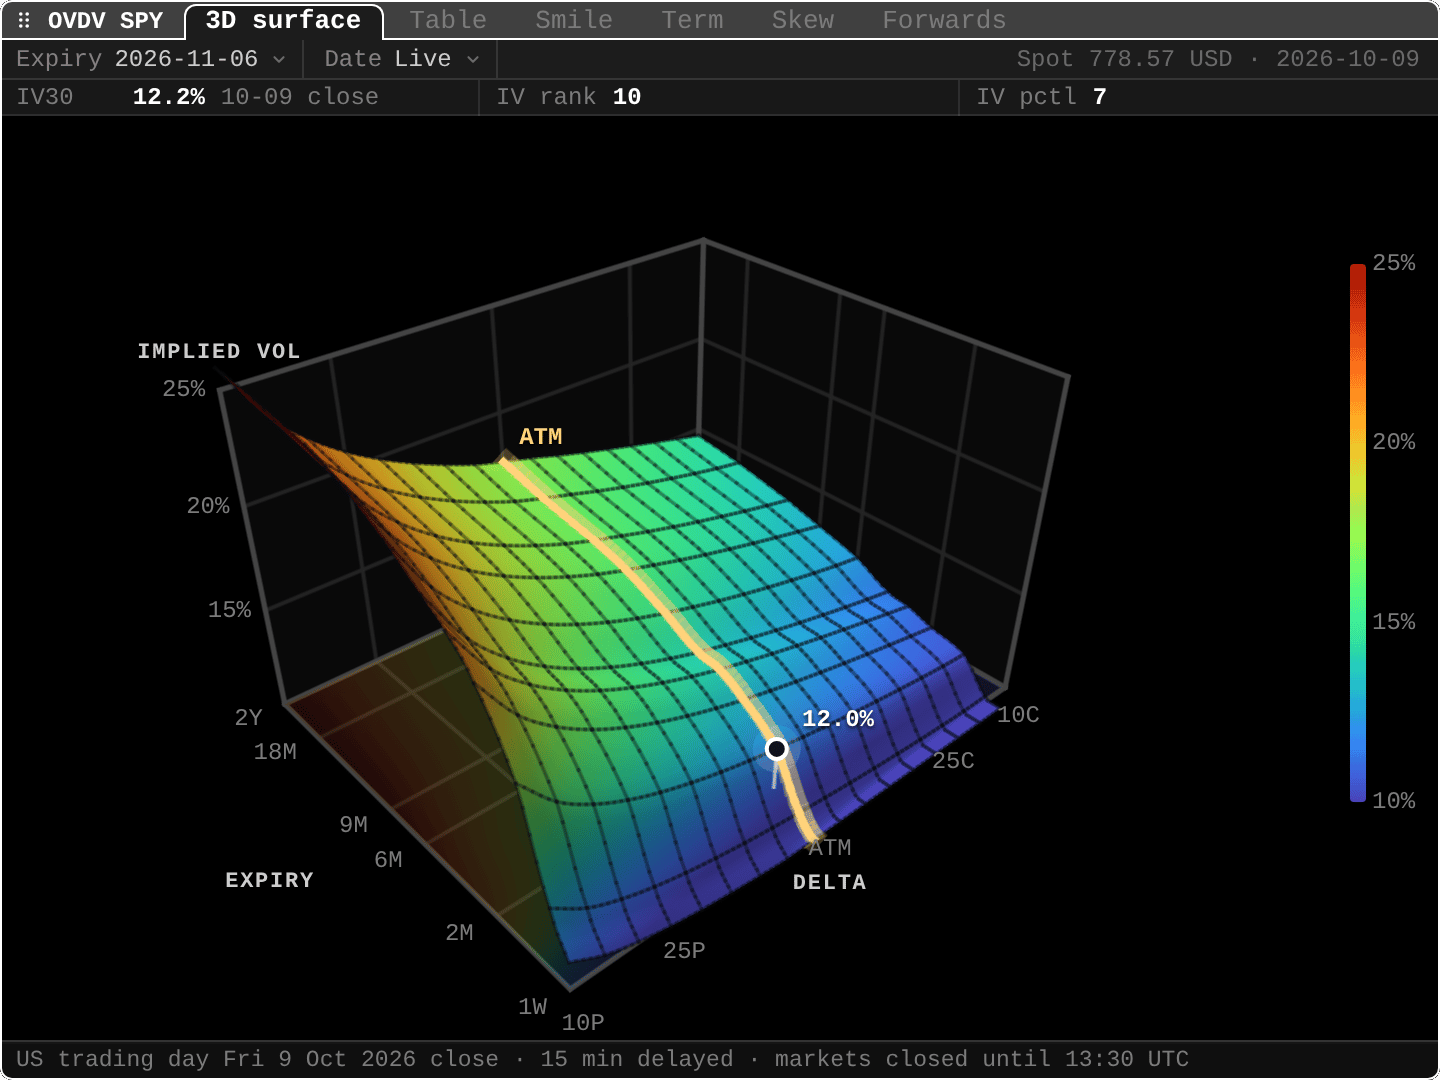
Task: Click the EXPIRY axis title
Action: point(270,880)
